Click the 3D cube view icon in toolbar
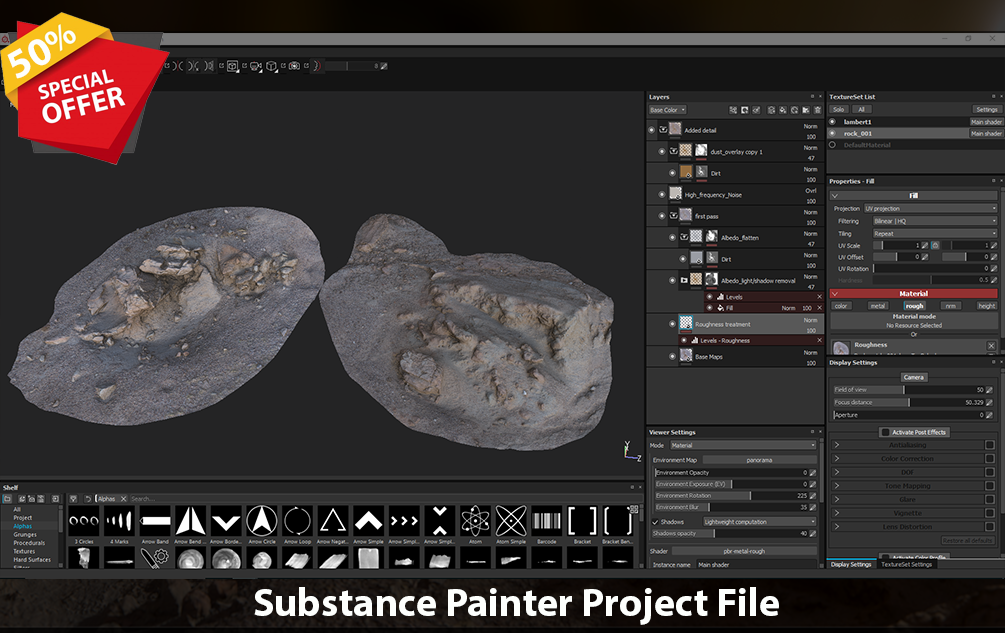 [x=271, y=65]
